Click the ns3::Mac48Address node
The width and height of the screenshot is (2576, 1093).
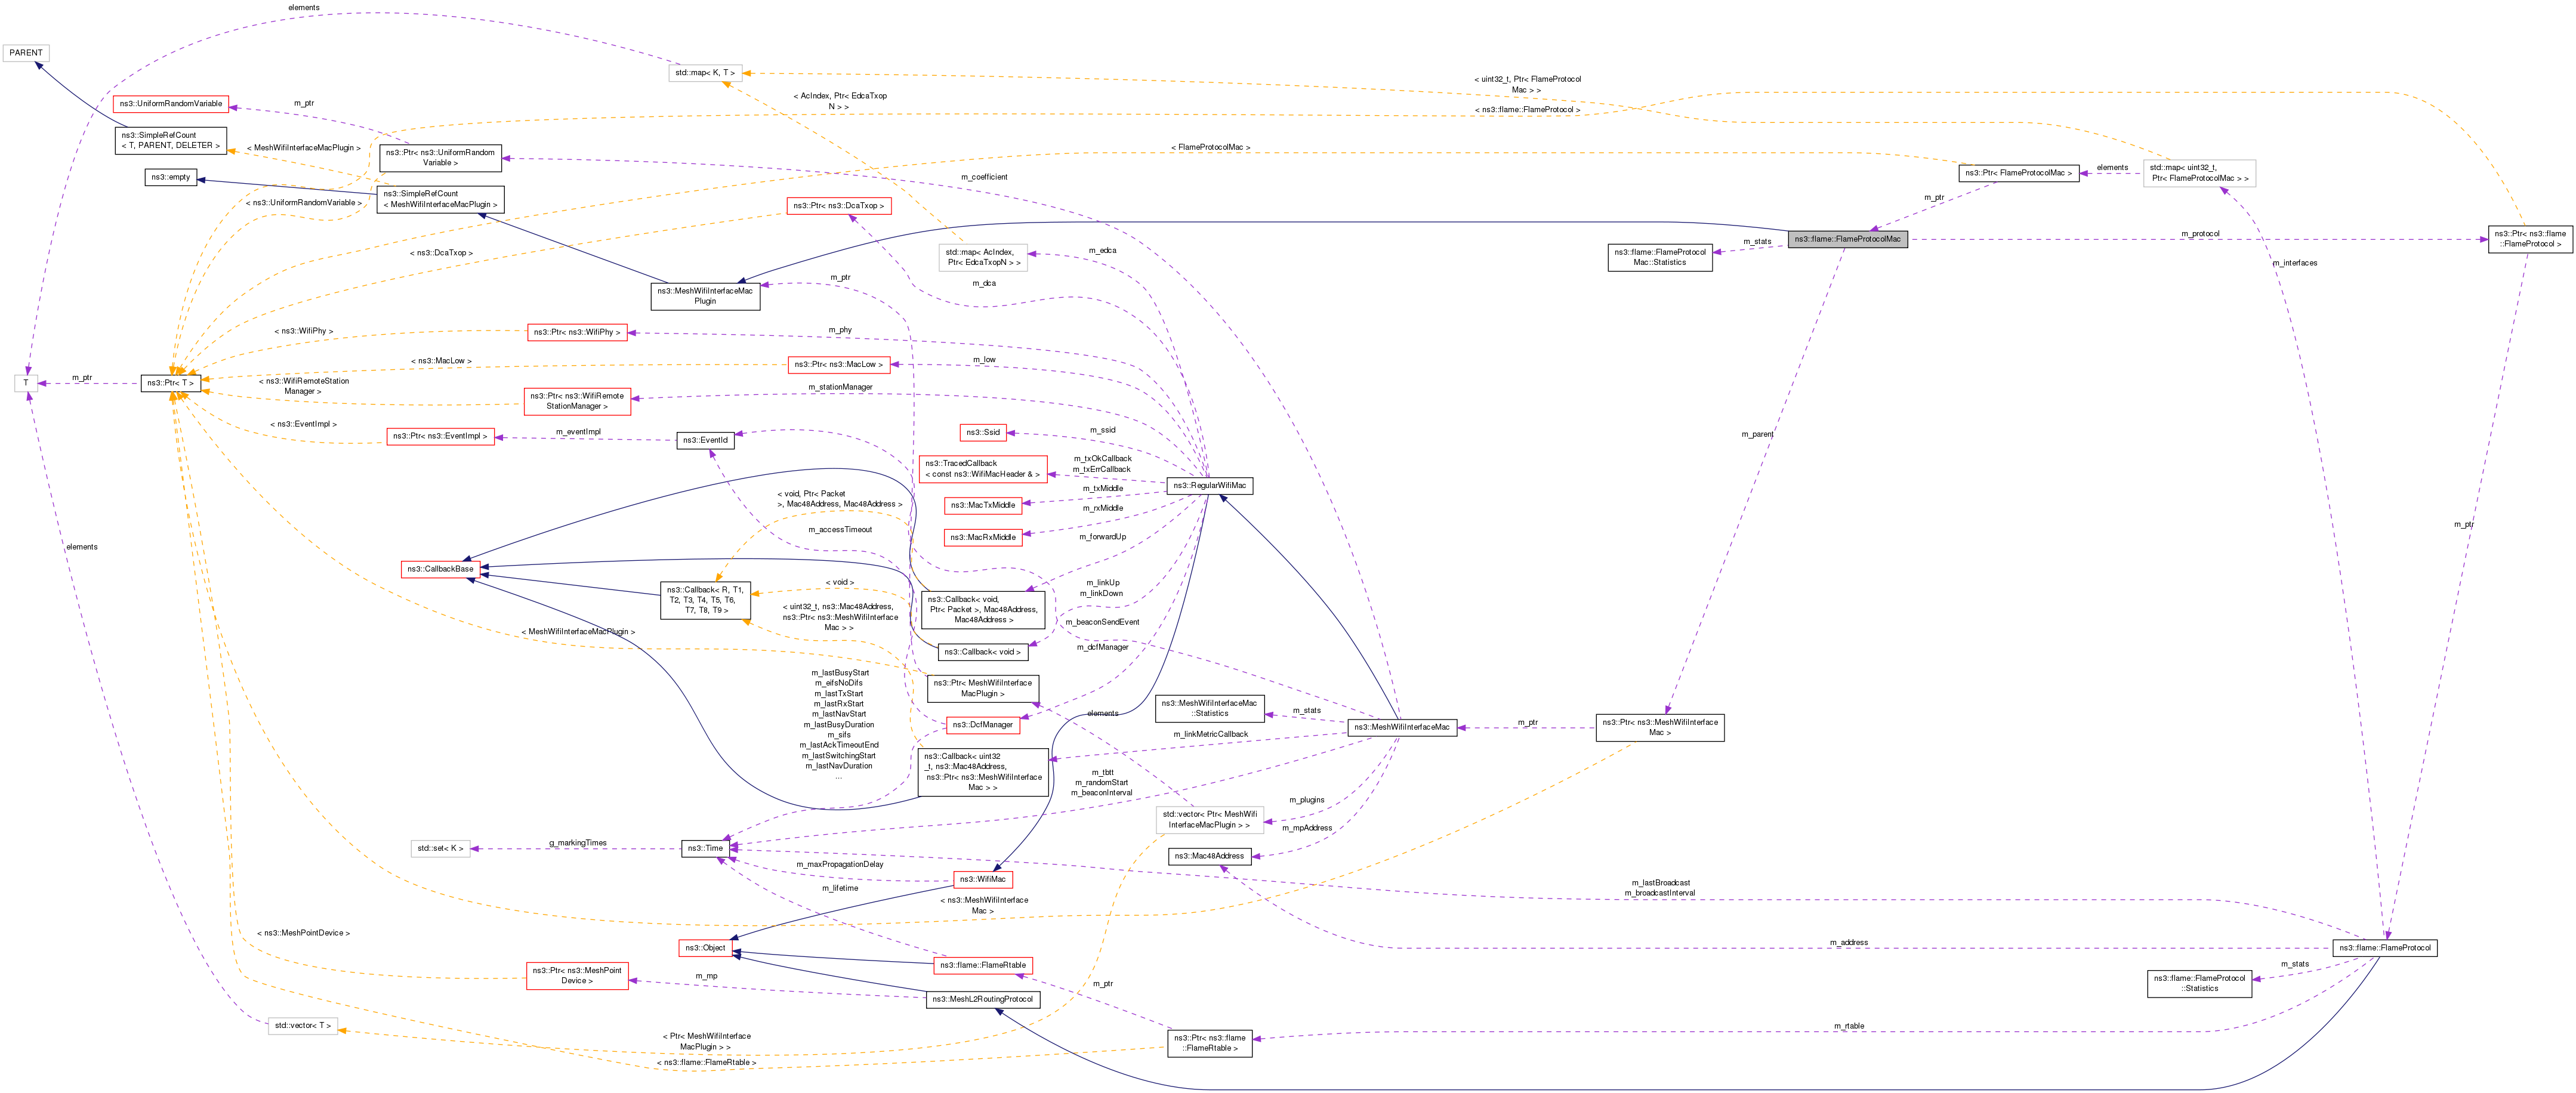(1209, 856)
